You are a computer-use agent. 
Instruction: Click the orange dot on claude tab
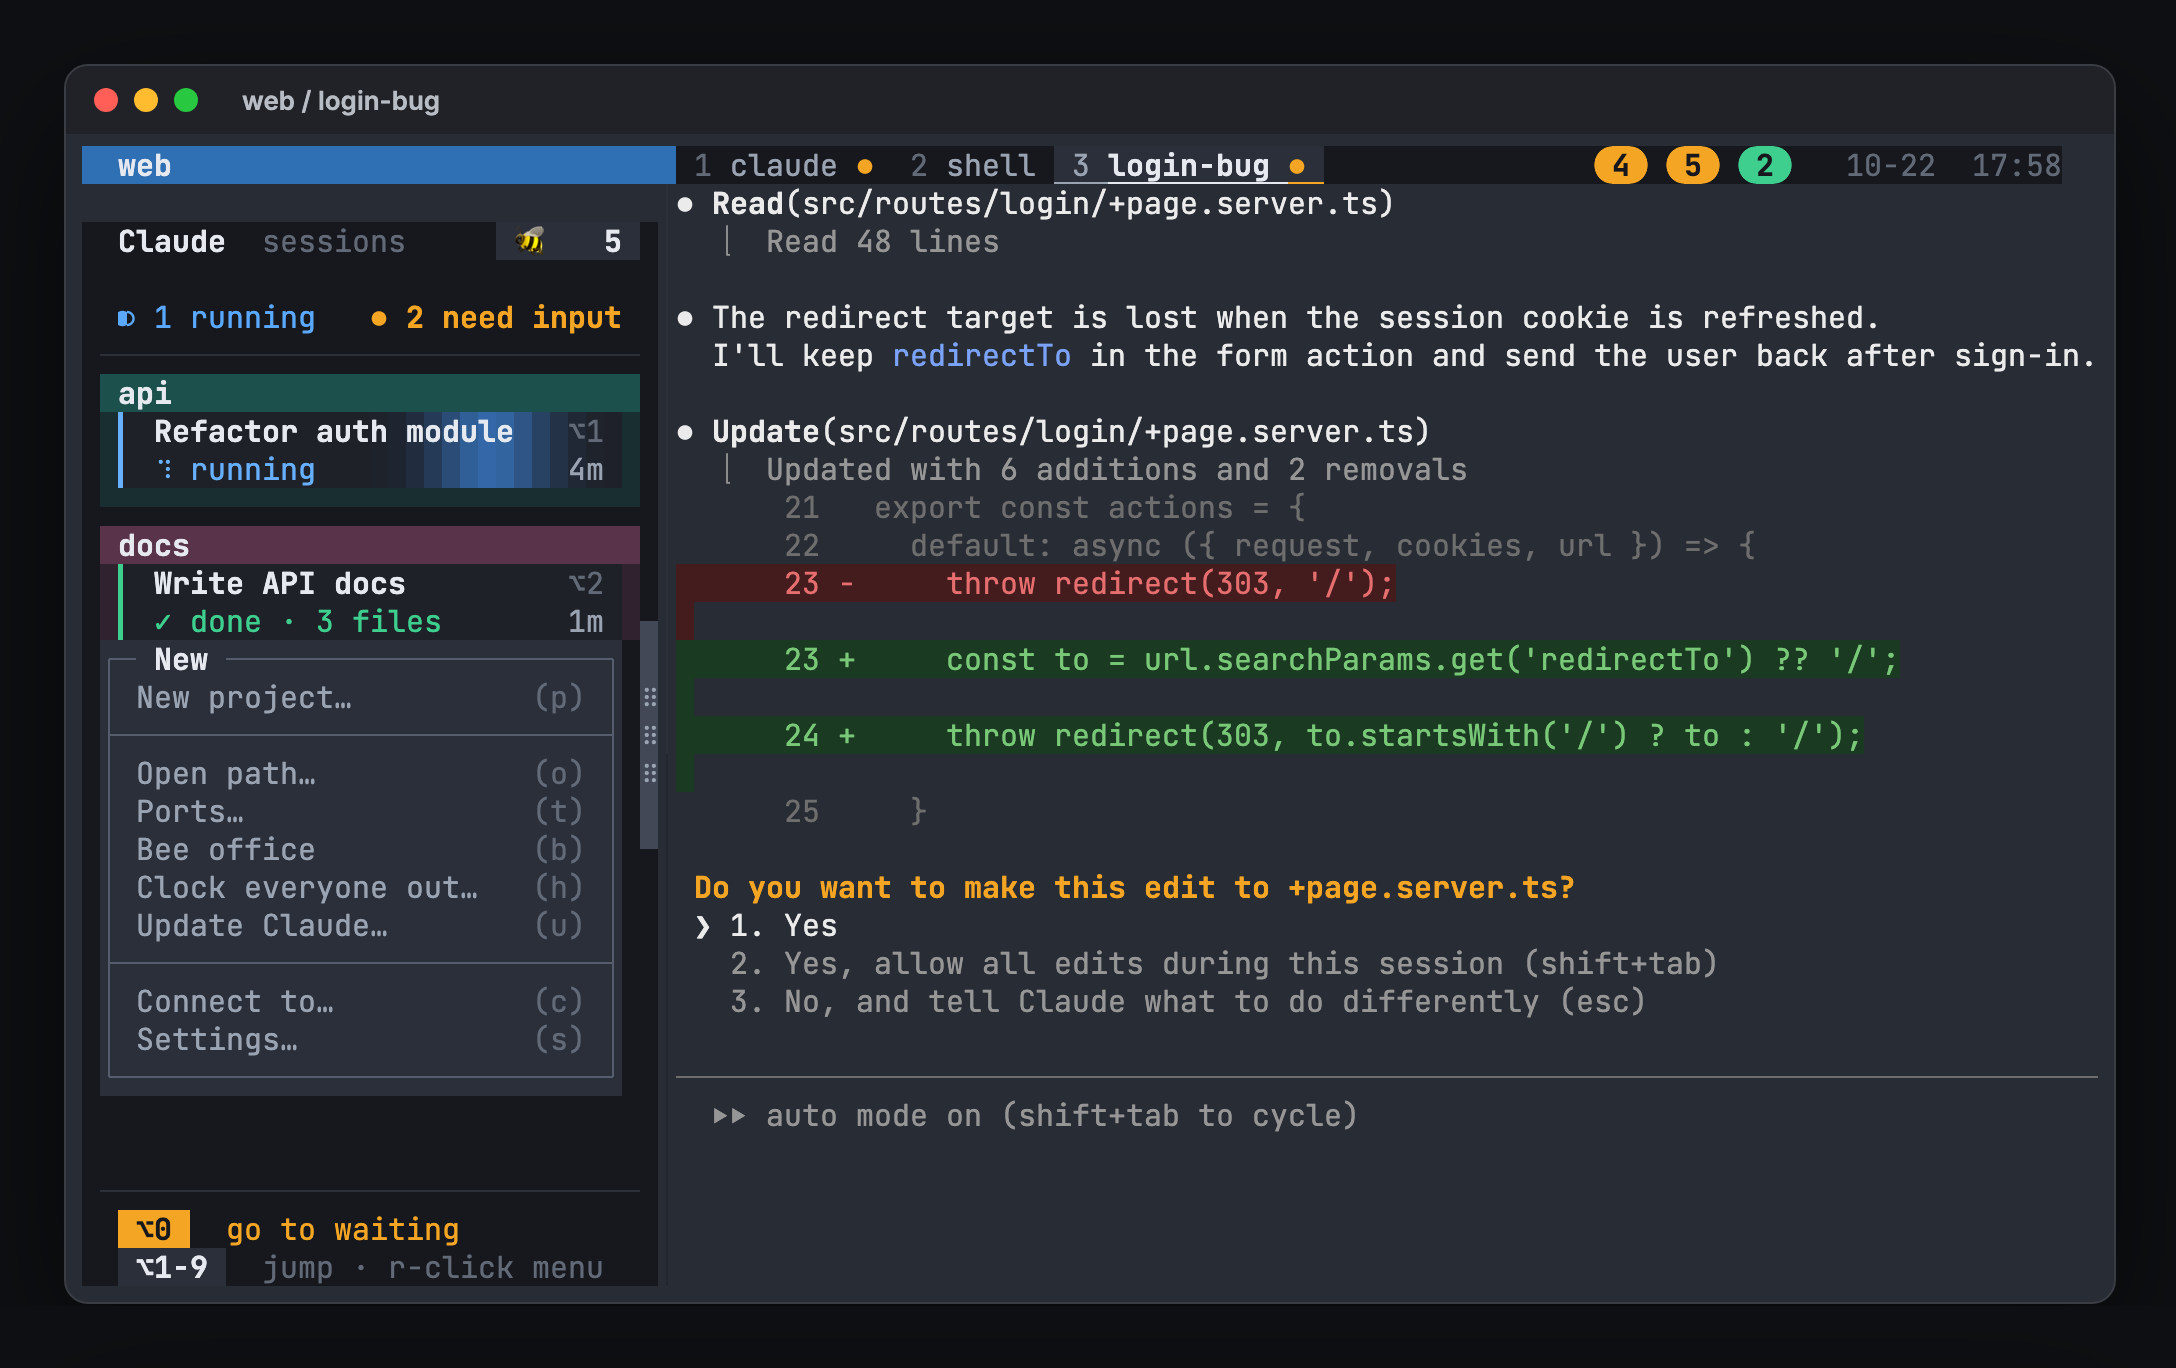pyautogui.click(x=865, y=166)
